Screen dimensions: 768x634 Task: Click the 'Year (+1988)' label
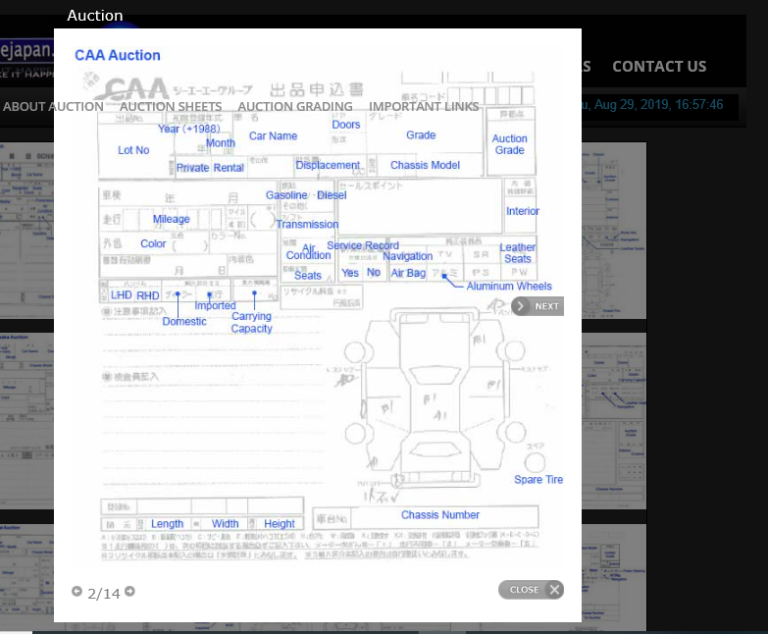click(189, 129)
